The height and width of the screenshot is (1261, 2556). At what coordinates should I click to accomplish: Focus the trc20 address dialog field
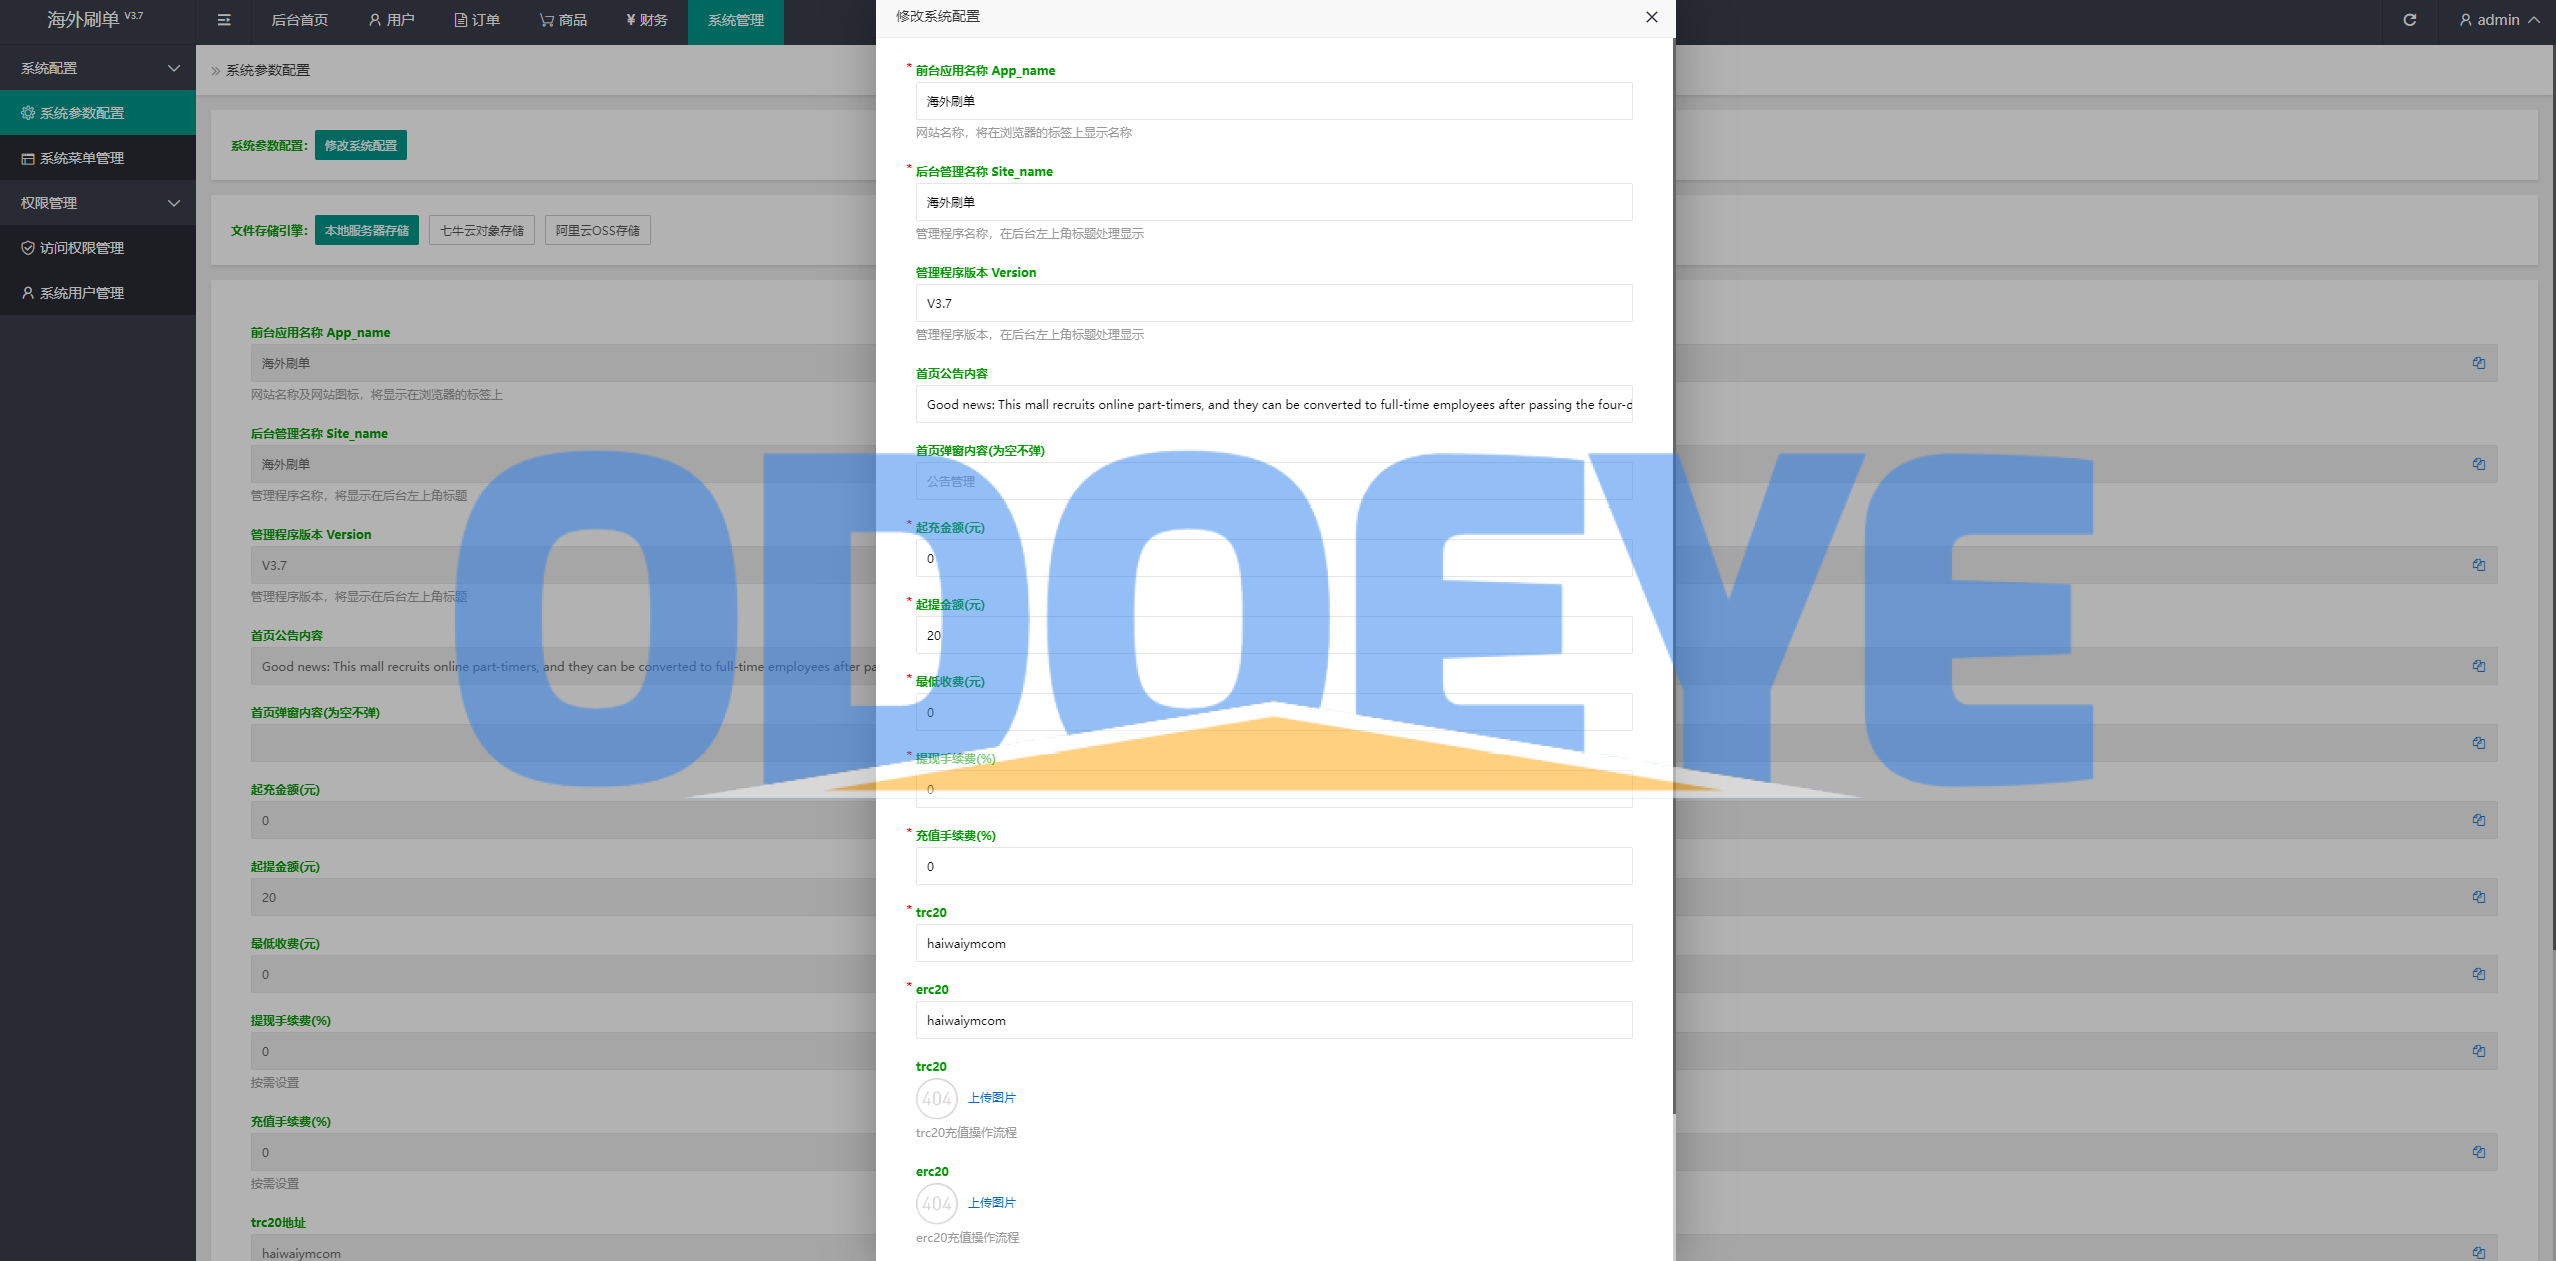[1274, 943]
